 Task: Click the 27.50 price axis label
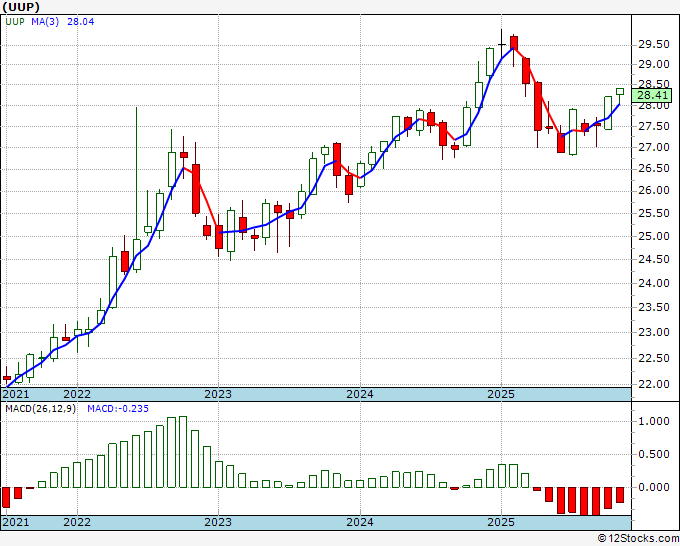pos(654,126)
